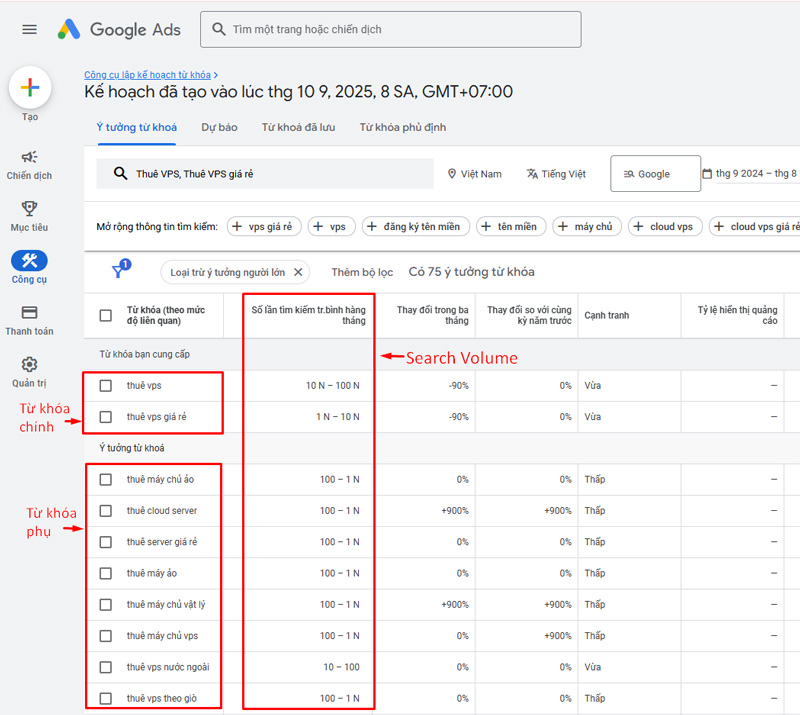Change language via Tiếng Việt dropdown
Screen dimensions: 800x715
(x=555, y=173)
